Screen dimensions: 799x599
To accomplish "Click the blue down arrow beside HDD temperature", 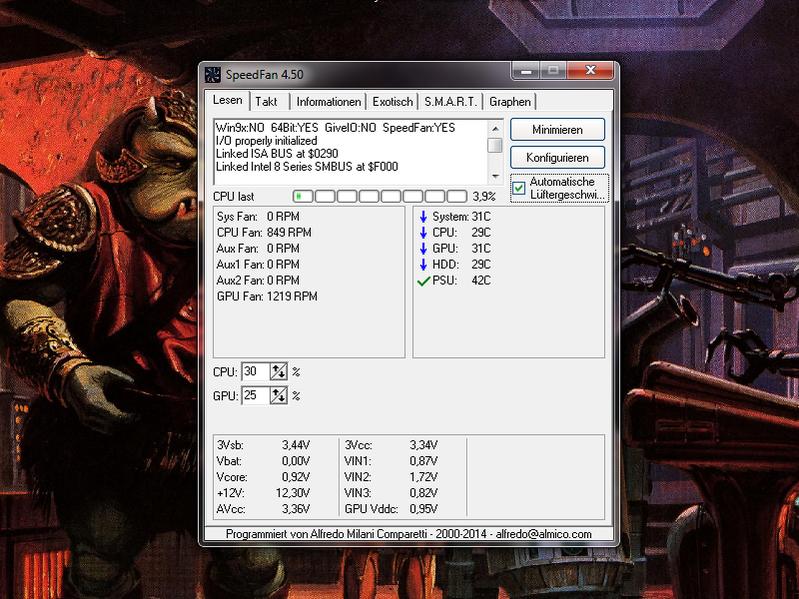I will tap(423, 264).
